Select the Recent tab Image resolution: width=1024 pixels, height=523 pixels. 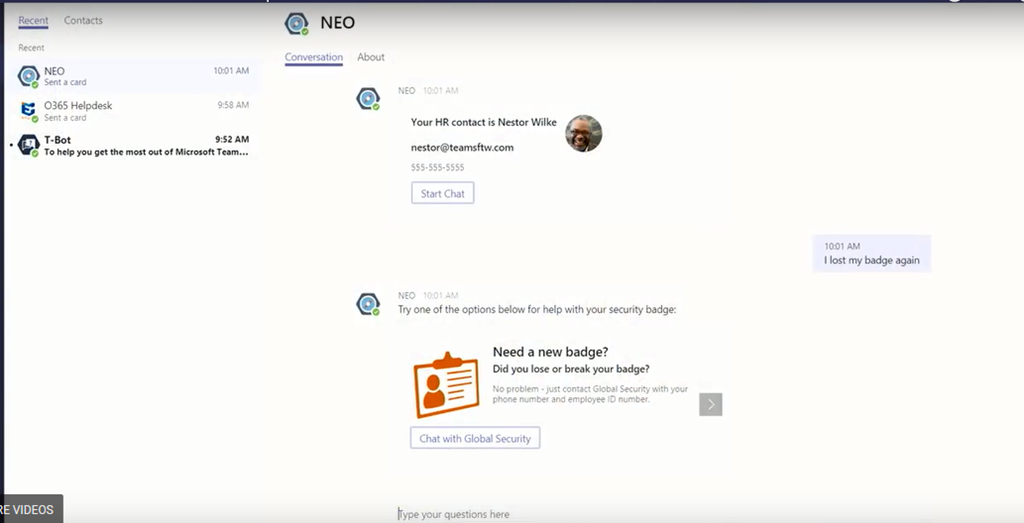tap(33, 20)
